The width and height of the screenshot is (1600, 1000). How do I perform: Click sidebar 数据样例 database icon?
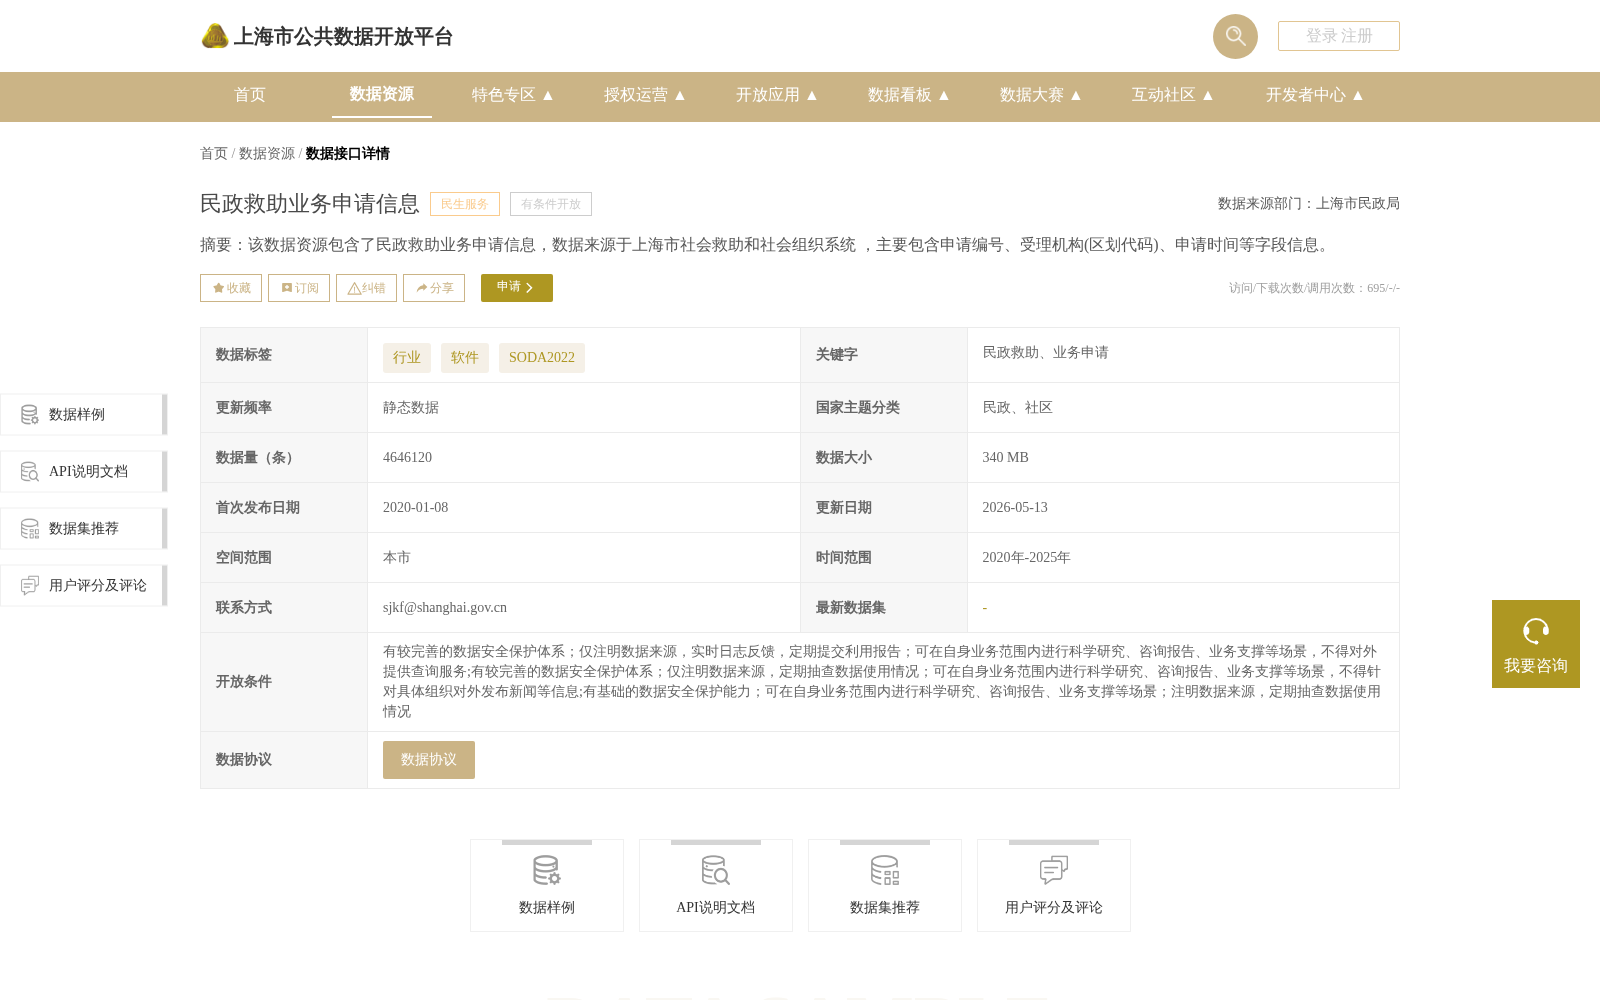(x=30, y=414)
